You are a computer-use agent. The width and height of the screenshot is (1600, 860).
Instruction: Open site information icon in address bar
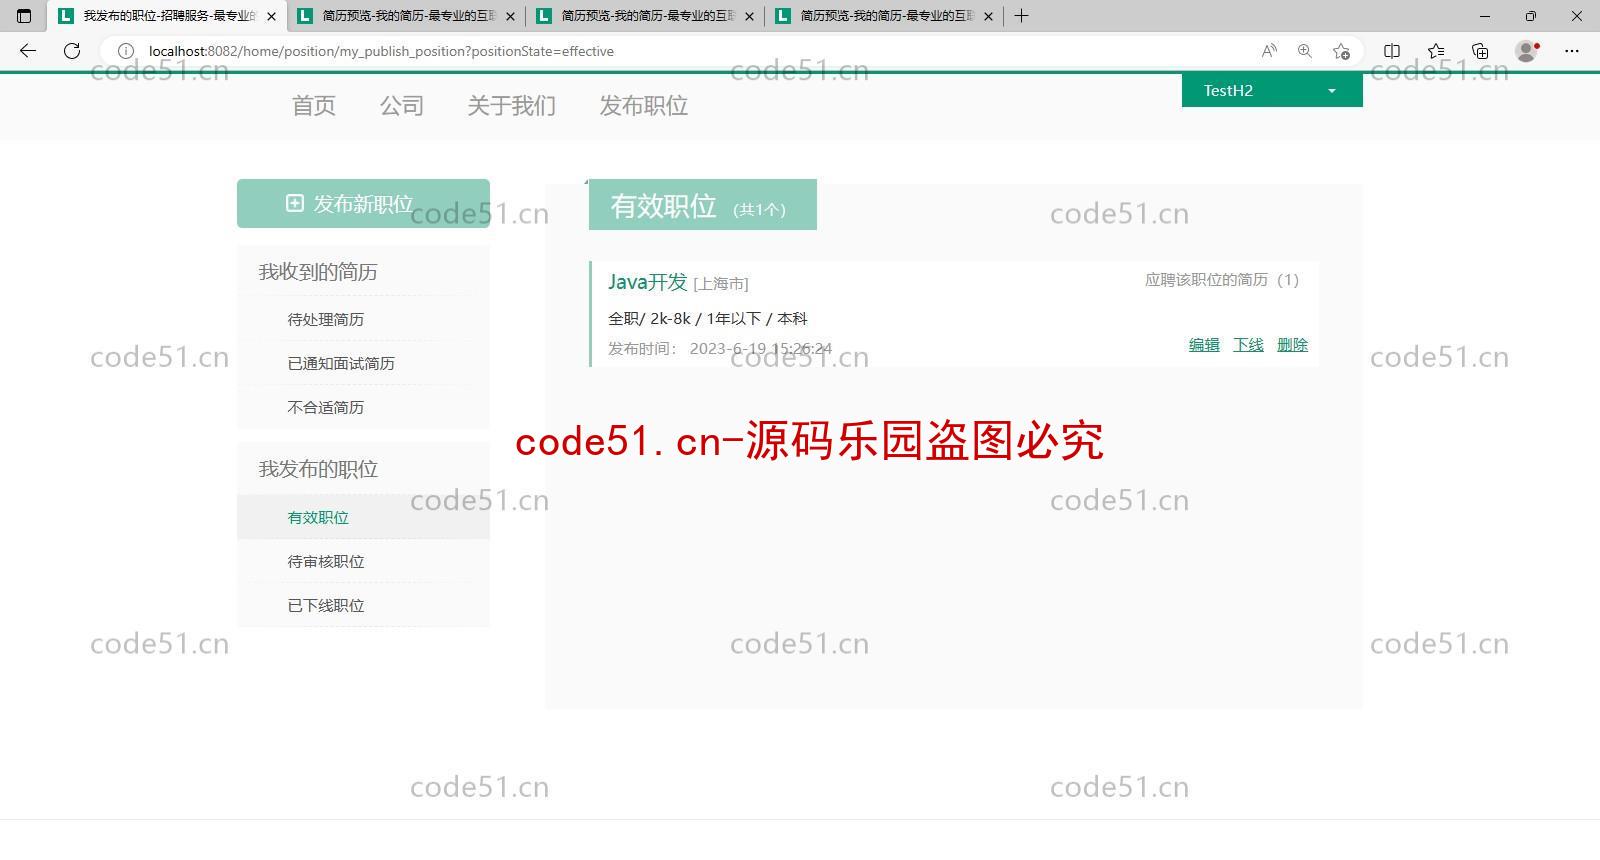pos(126,51)
